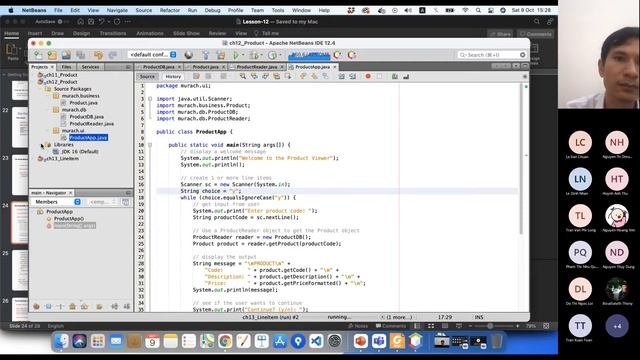Click the Redo toolbar icon in NetBeans
Screen dimensions: 640x360
click(x=113, y=55)
